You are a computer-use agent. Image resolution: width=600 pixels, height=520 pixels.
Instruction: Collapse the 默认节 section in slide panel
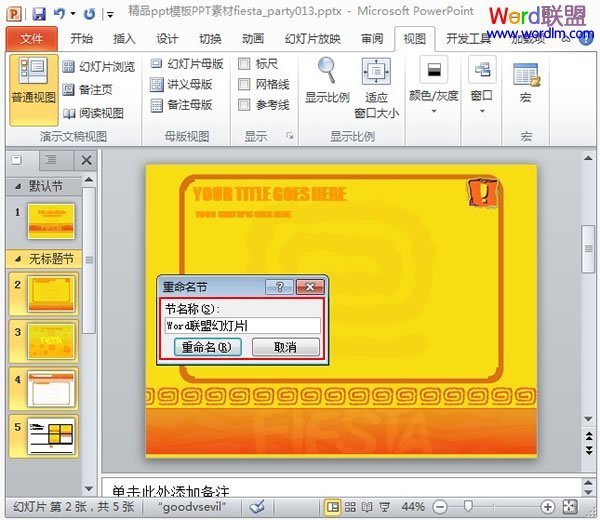pos(16,186)
